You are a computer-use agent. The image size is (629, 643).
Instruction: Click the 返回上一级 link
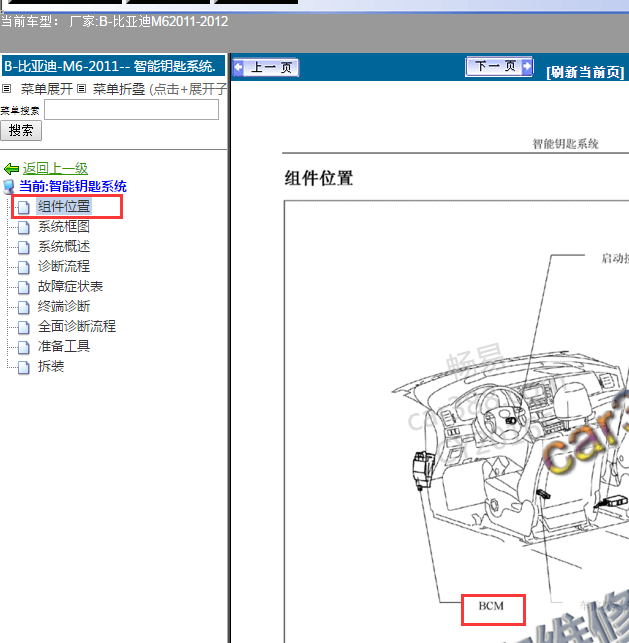point(55,168)
